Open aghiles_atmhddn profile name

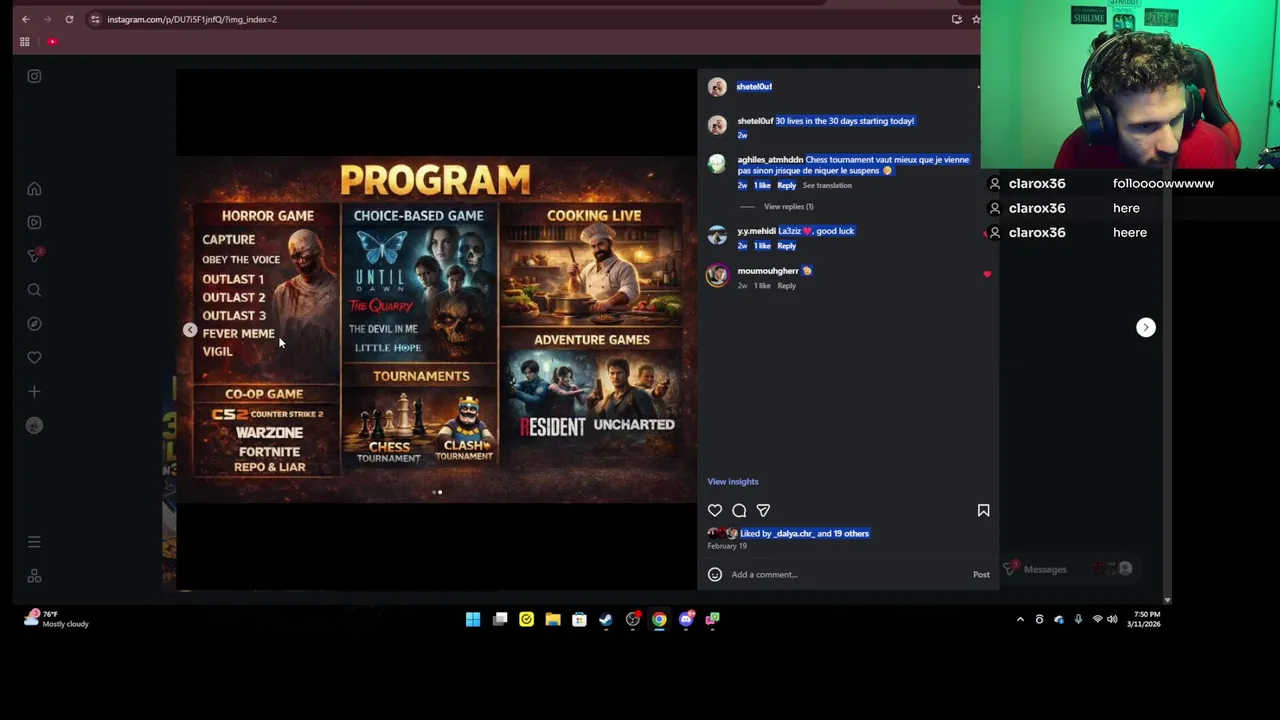click(770, 159)
